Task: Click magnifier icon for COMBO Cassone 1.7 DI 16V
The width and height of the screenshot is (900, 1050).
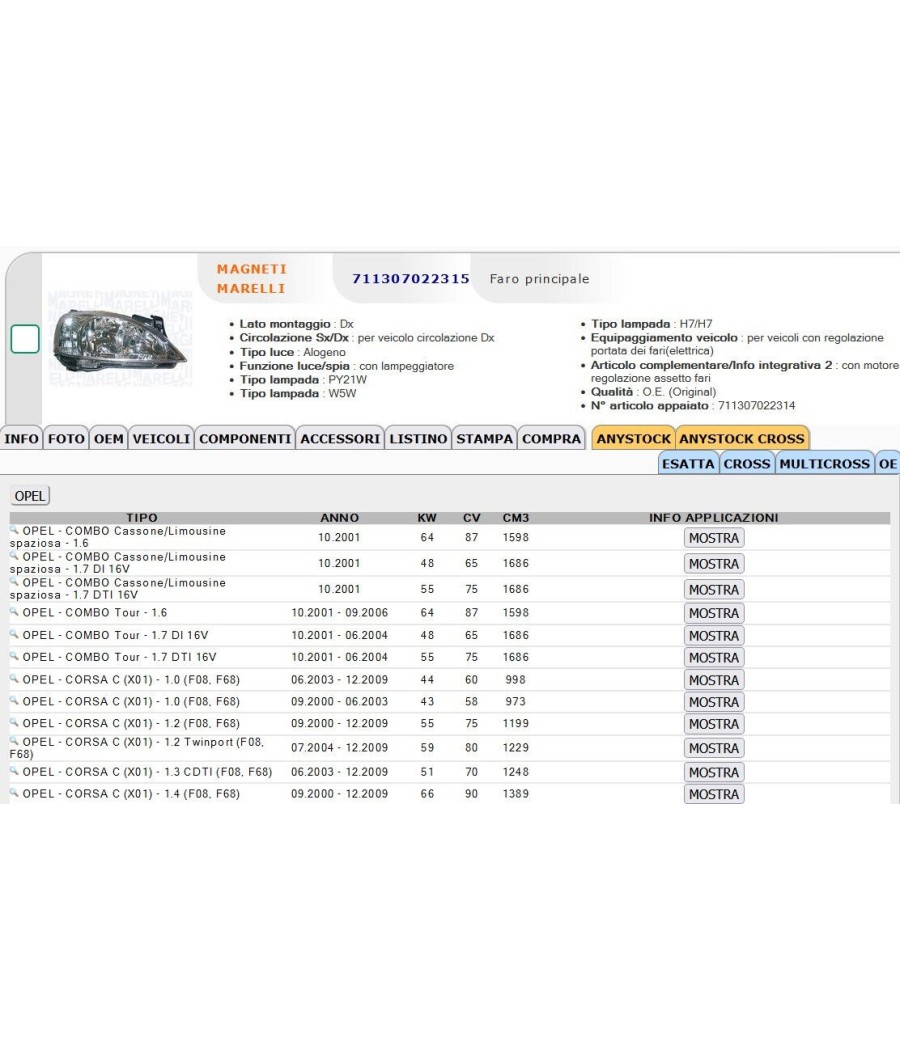Action: pyautogui.click(x=14, y=556)
